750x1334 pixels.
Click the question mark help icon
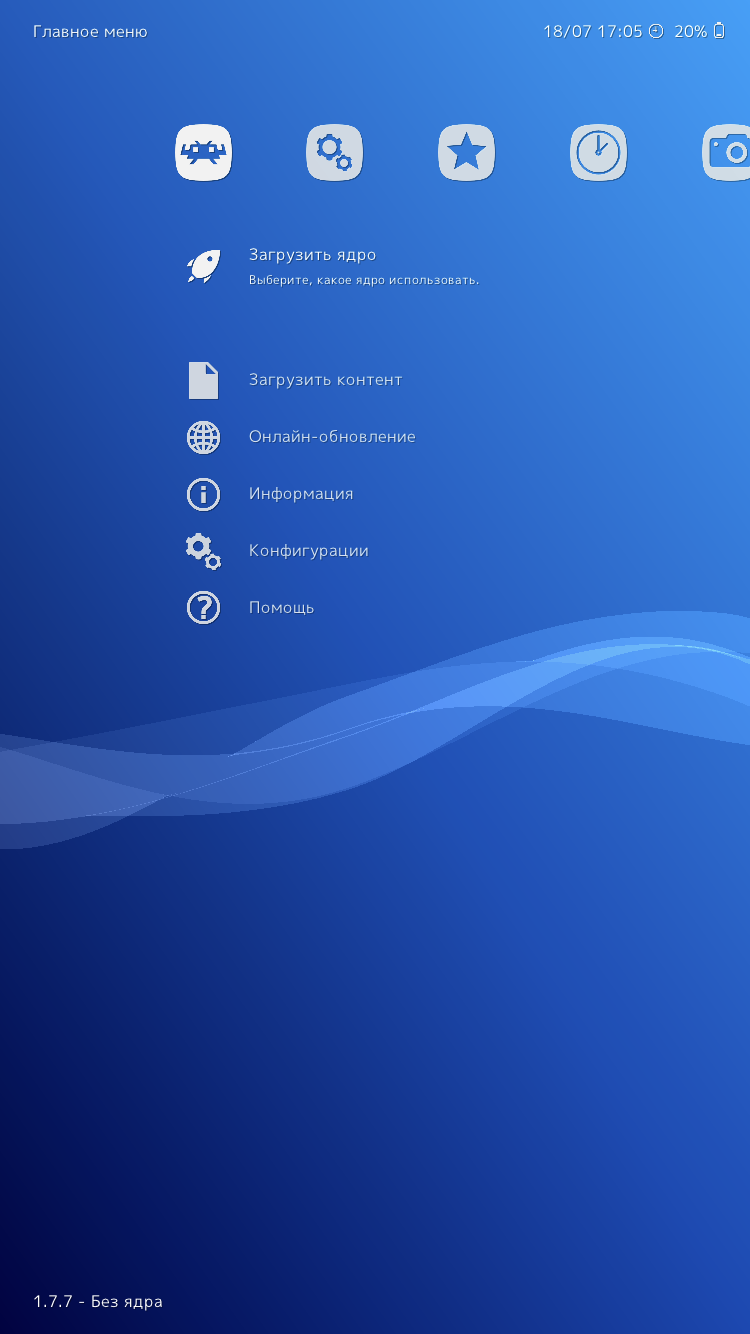(x=203, y=608)
